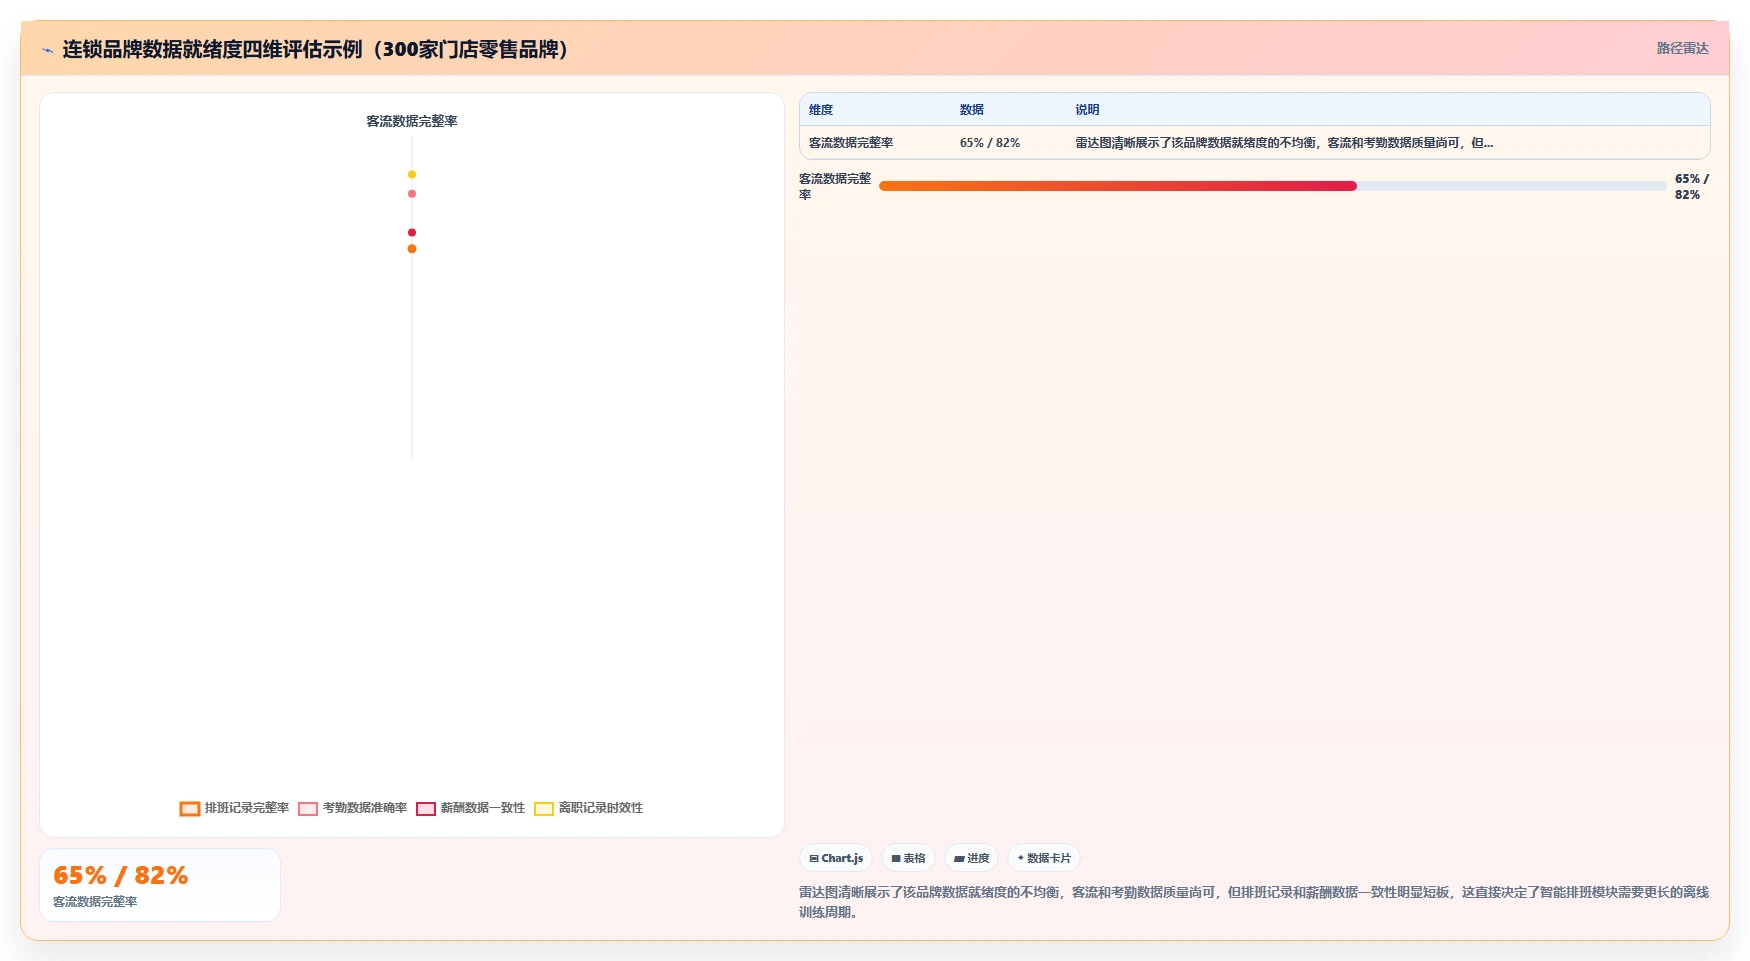Toggle 排班记录完整率 legend swatch
The width and height of the screenshot is (1750, 961).
pos(190,809)
